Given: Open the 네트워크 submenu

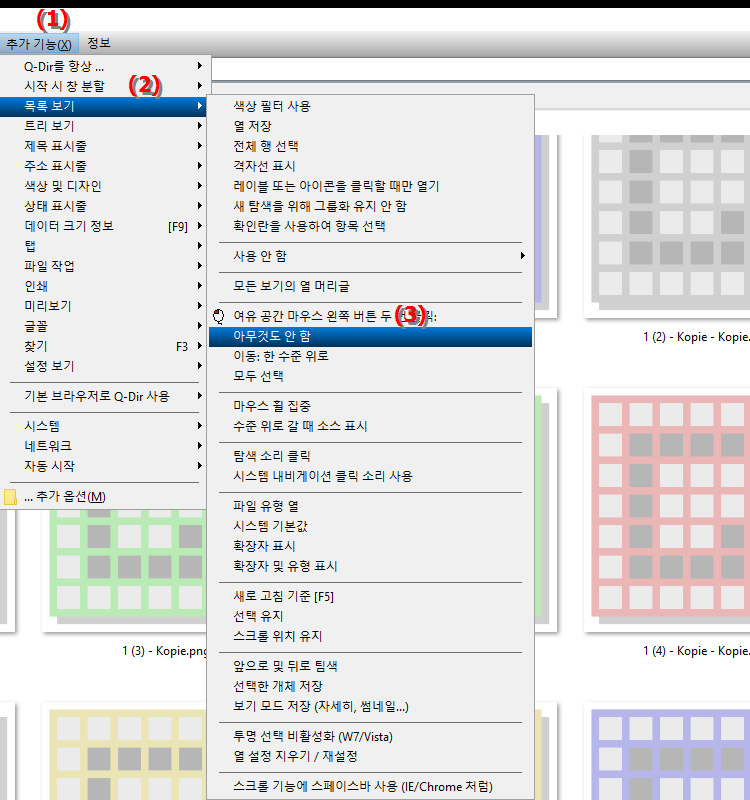Looking at the screenshot, I should [105, 446].
